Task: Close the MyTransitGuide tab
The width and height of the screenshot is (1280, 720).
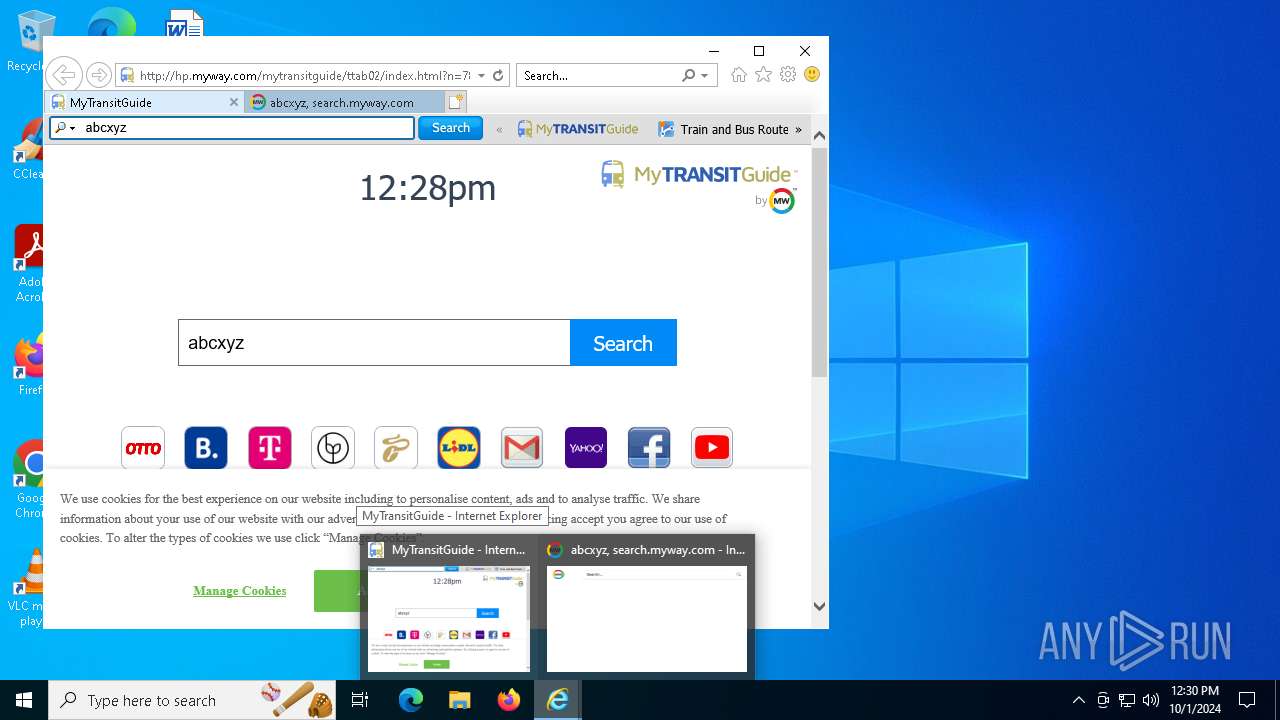Action: [x=234, y=102]
